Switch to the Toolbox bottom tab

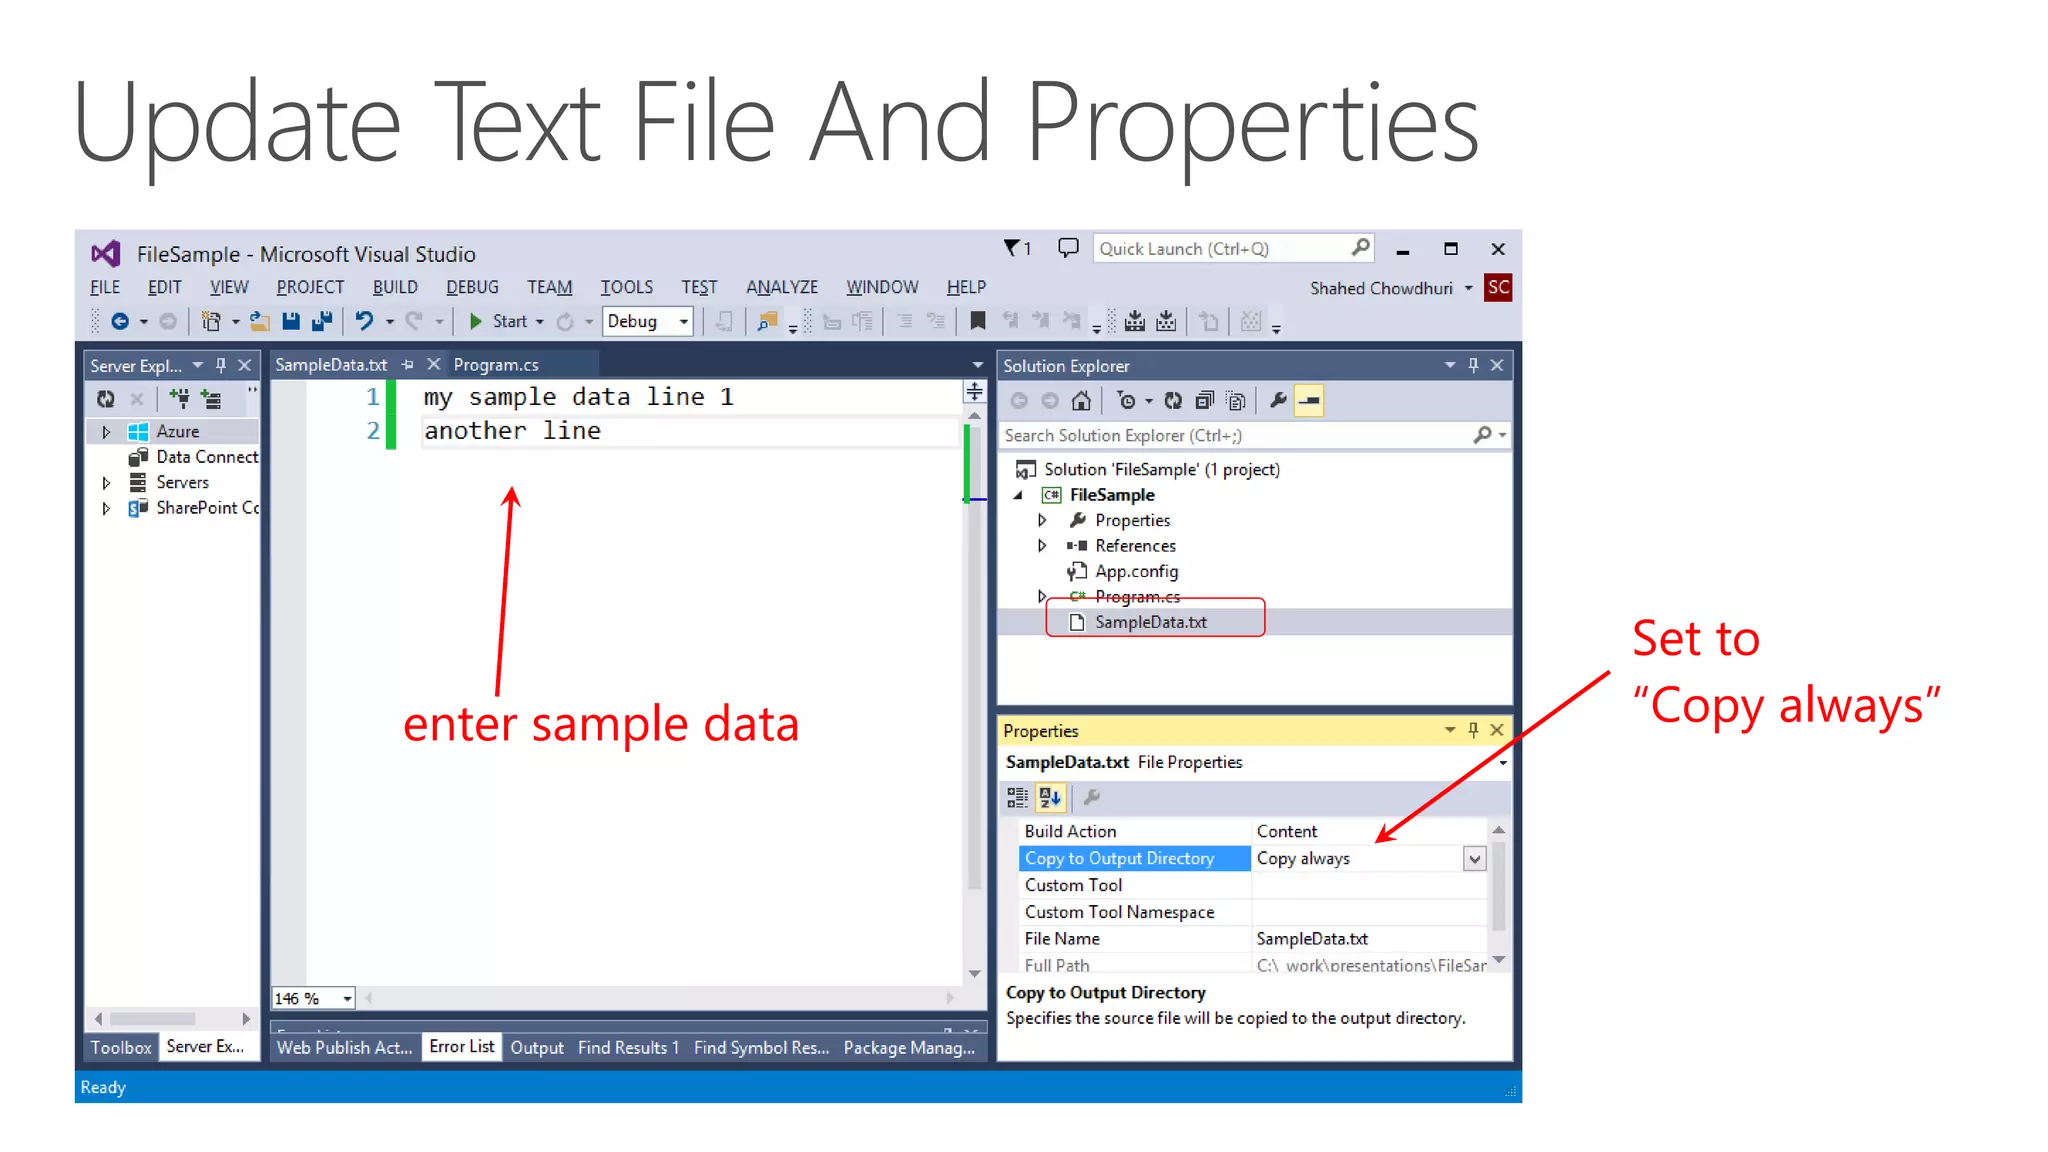(x=121, y=1047)
